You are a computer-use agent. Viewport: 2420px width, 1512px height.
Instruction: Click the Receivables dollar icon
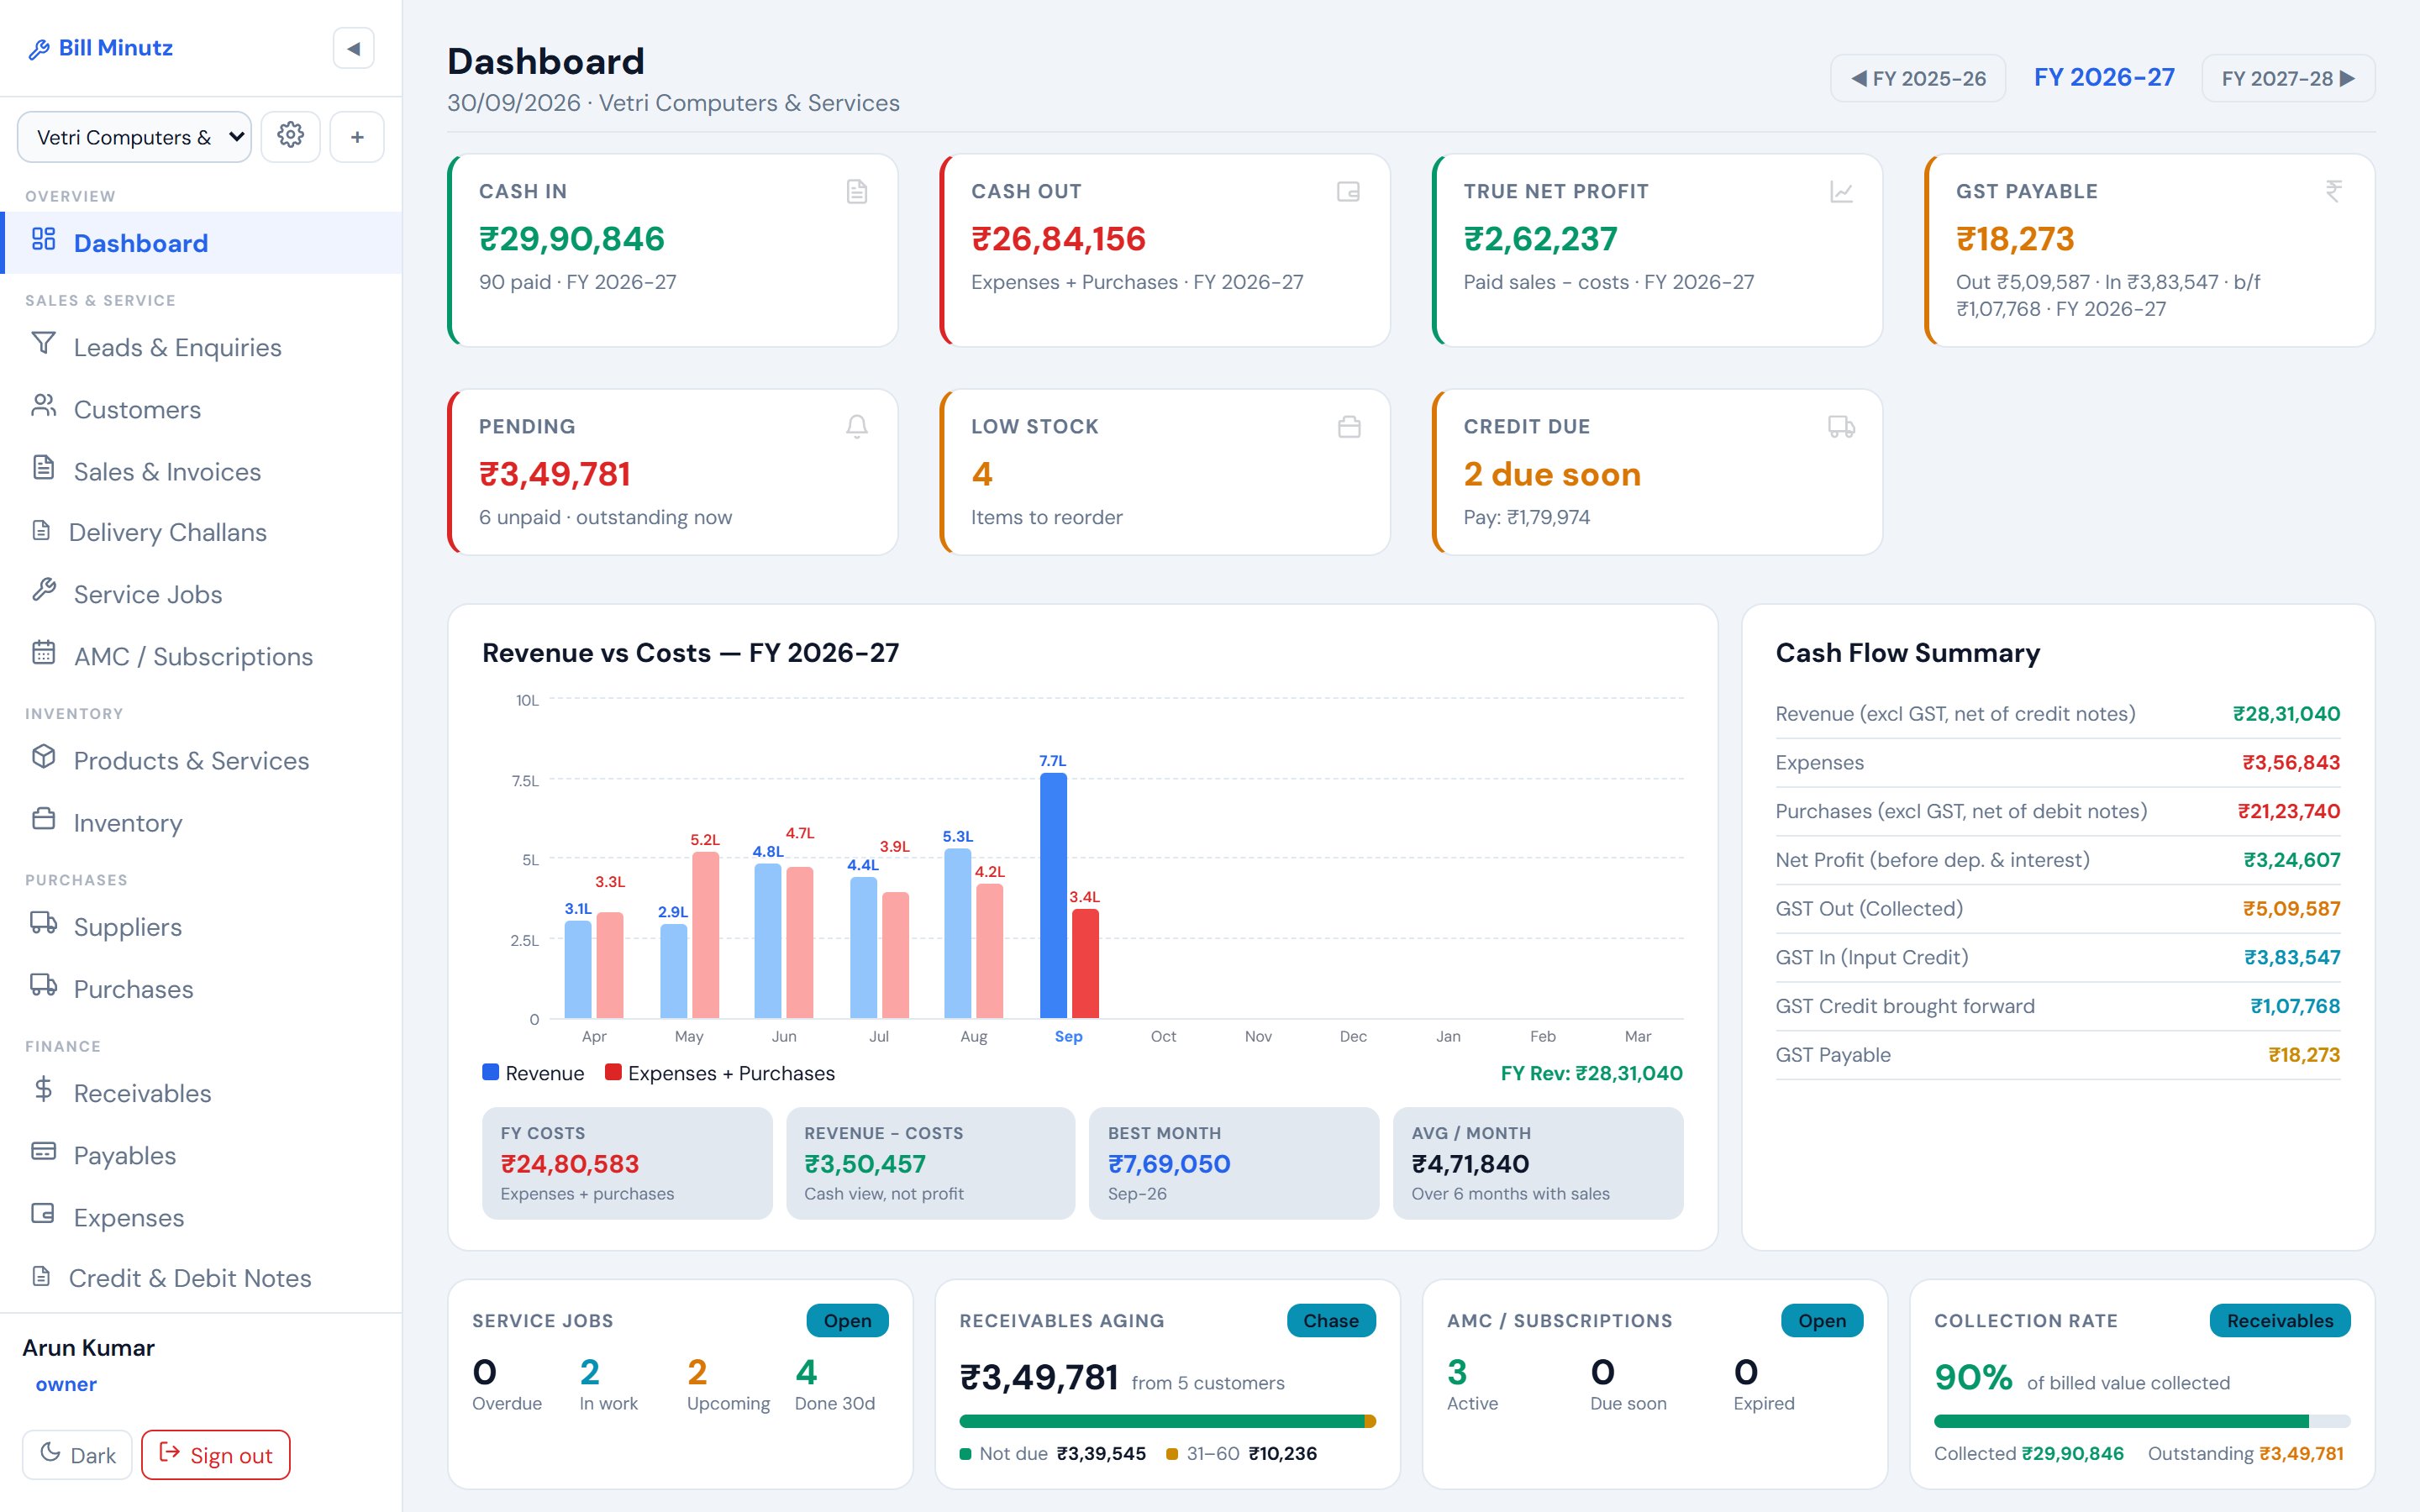point(44,1089)
